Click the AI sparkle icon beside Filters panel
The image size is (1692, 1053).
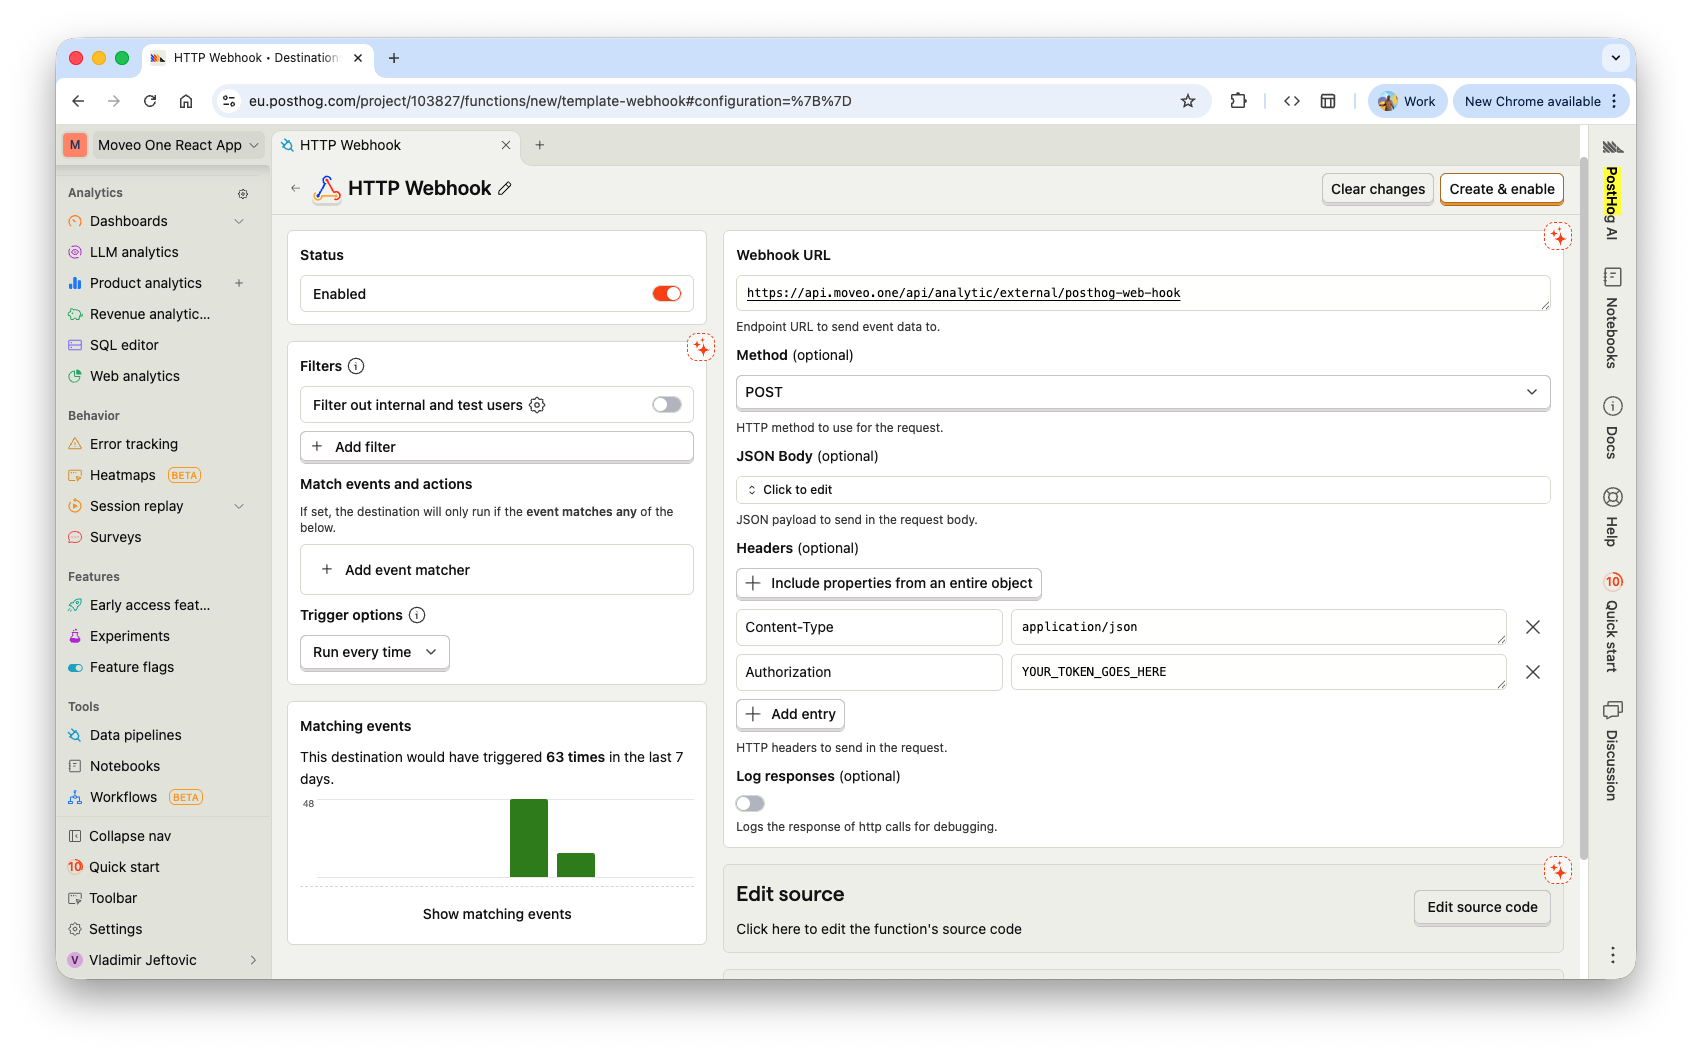click(x=701, y=347)
